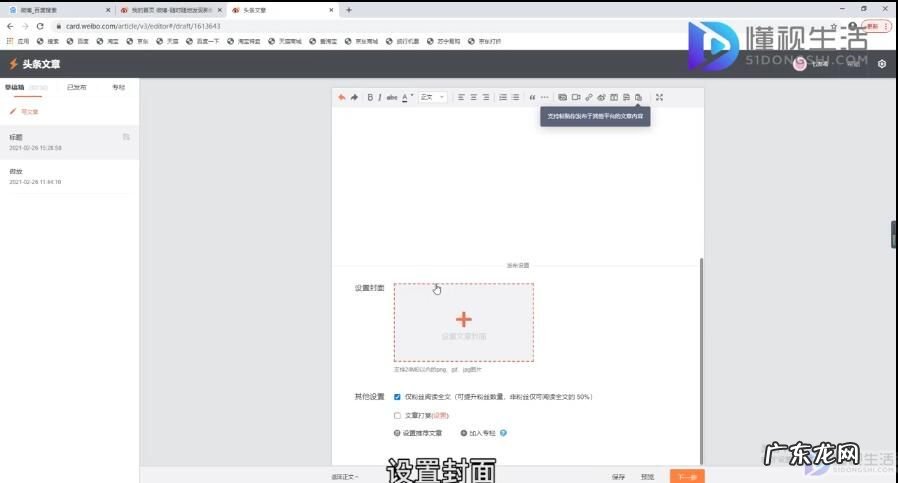898x483 pixels.
Task: Redo with the forward arrow icon
Action: point(355,97)
